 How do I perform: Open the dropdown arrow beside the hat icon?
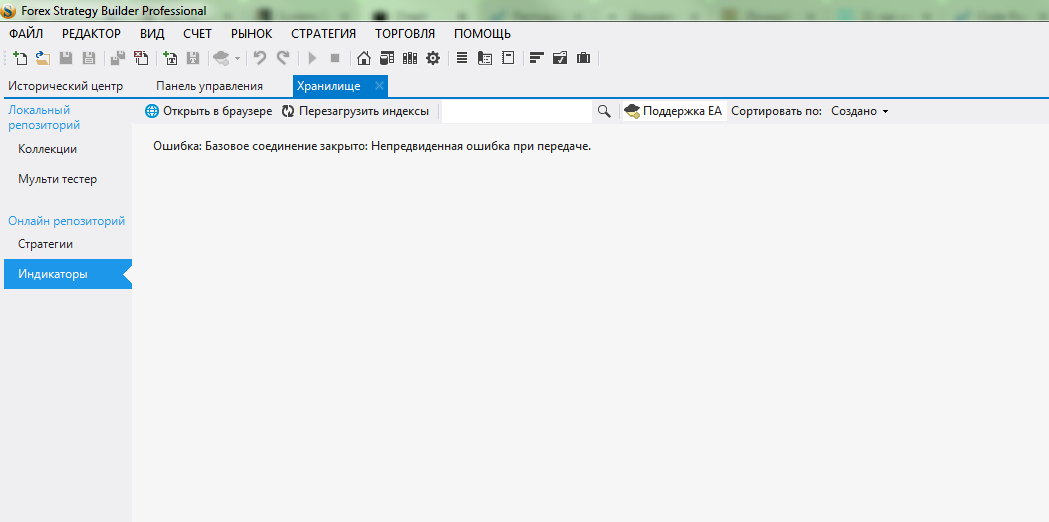pos(237,59)
